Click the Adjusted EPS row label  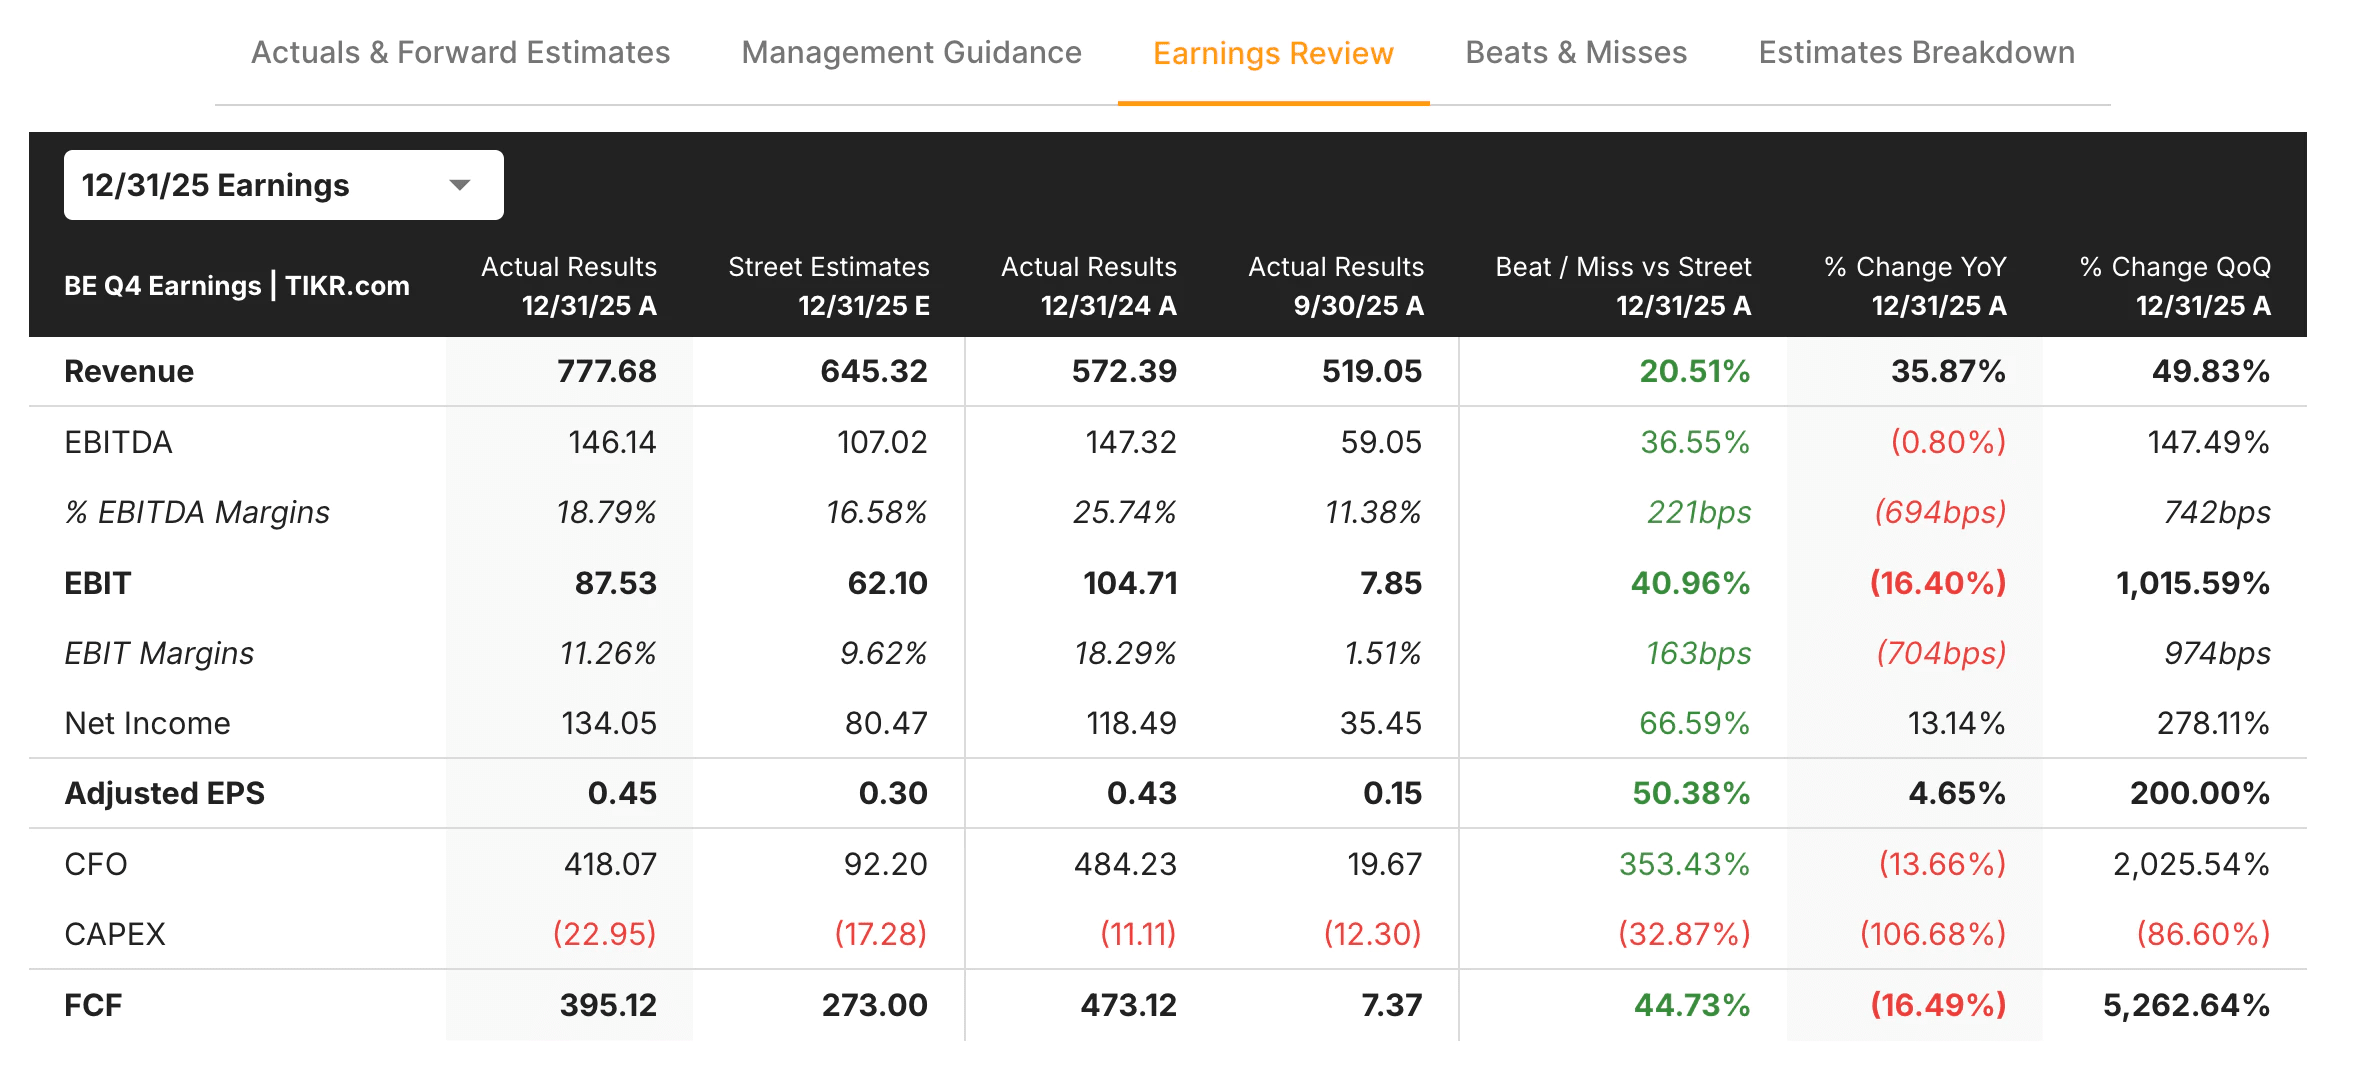(x=164, y=793)
